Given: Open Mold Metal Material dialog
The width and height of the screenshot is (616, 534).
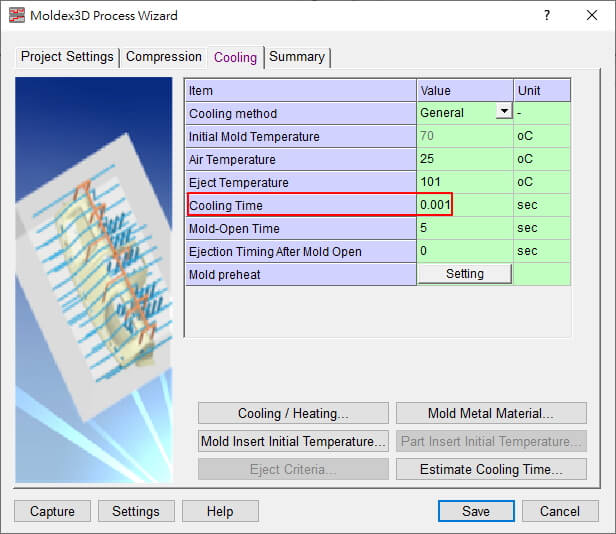Looking at the screenshot, I should [x=491, y=413].
